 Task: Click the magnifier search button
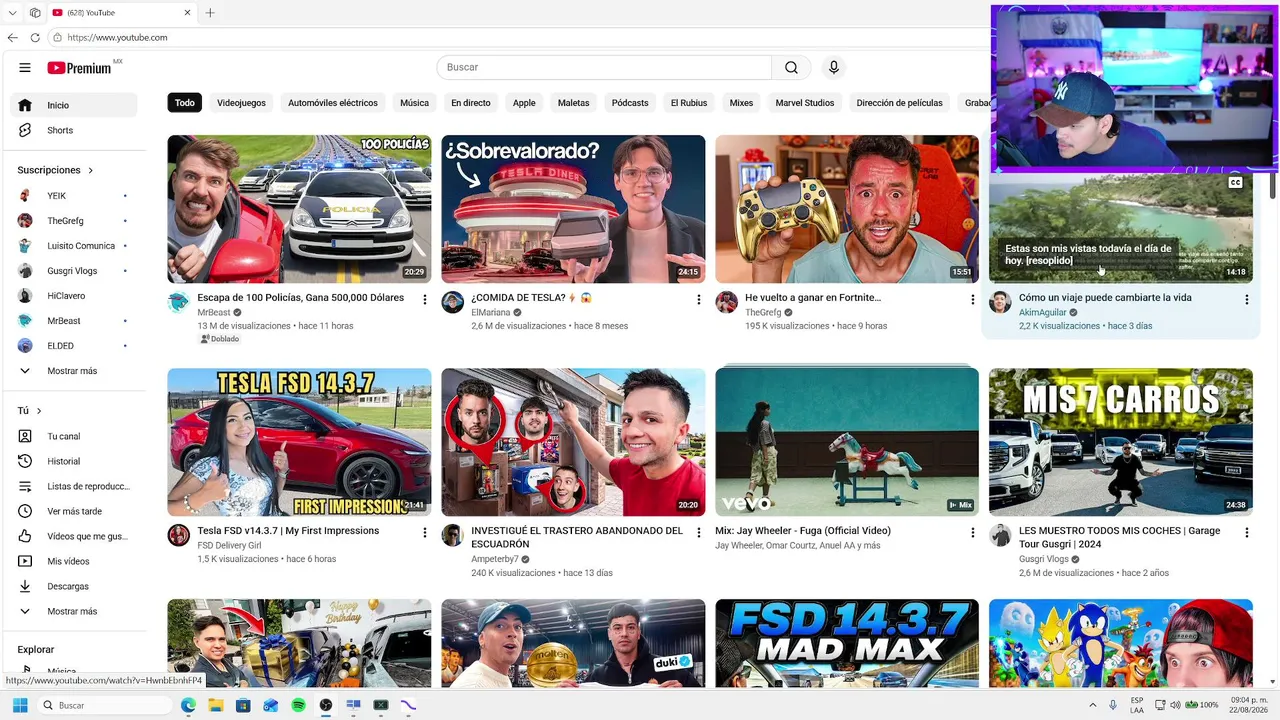pyautogui.click(x=791, y=67)
